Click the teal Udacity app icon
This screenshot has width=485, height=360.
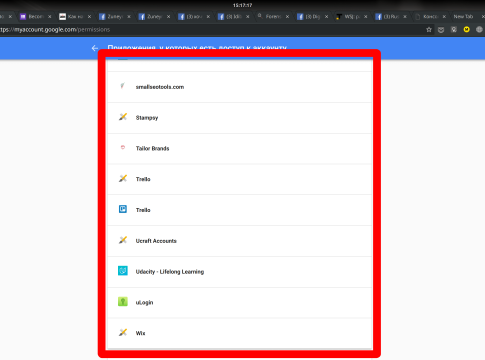click(123, 271)
